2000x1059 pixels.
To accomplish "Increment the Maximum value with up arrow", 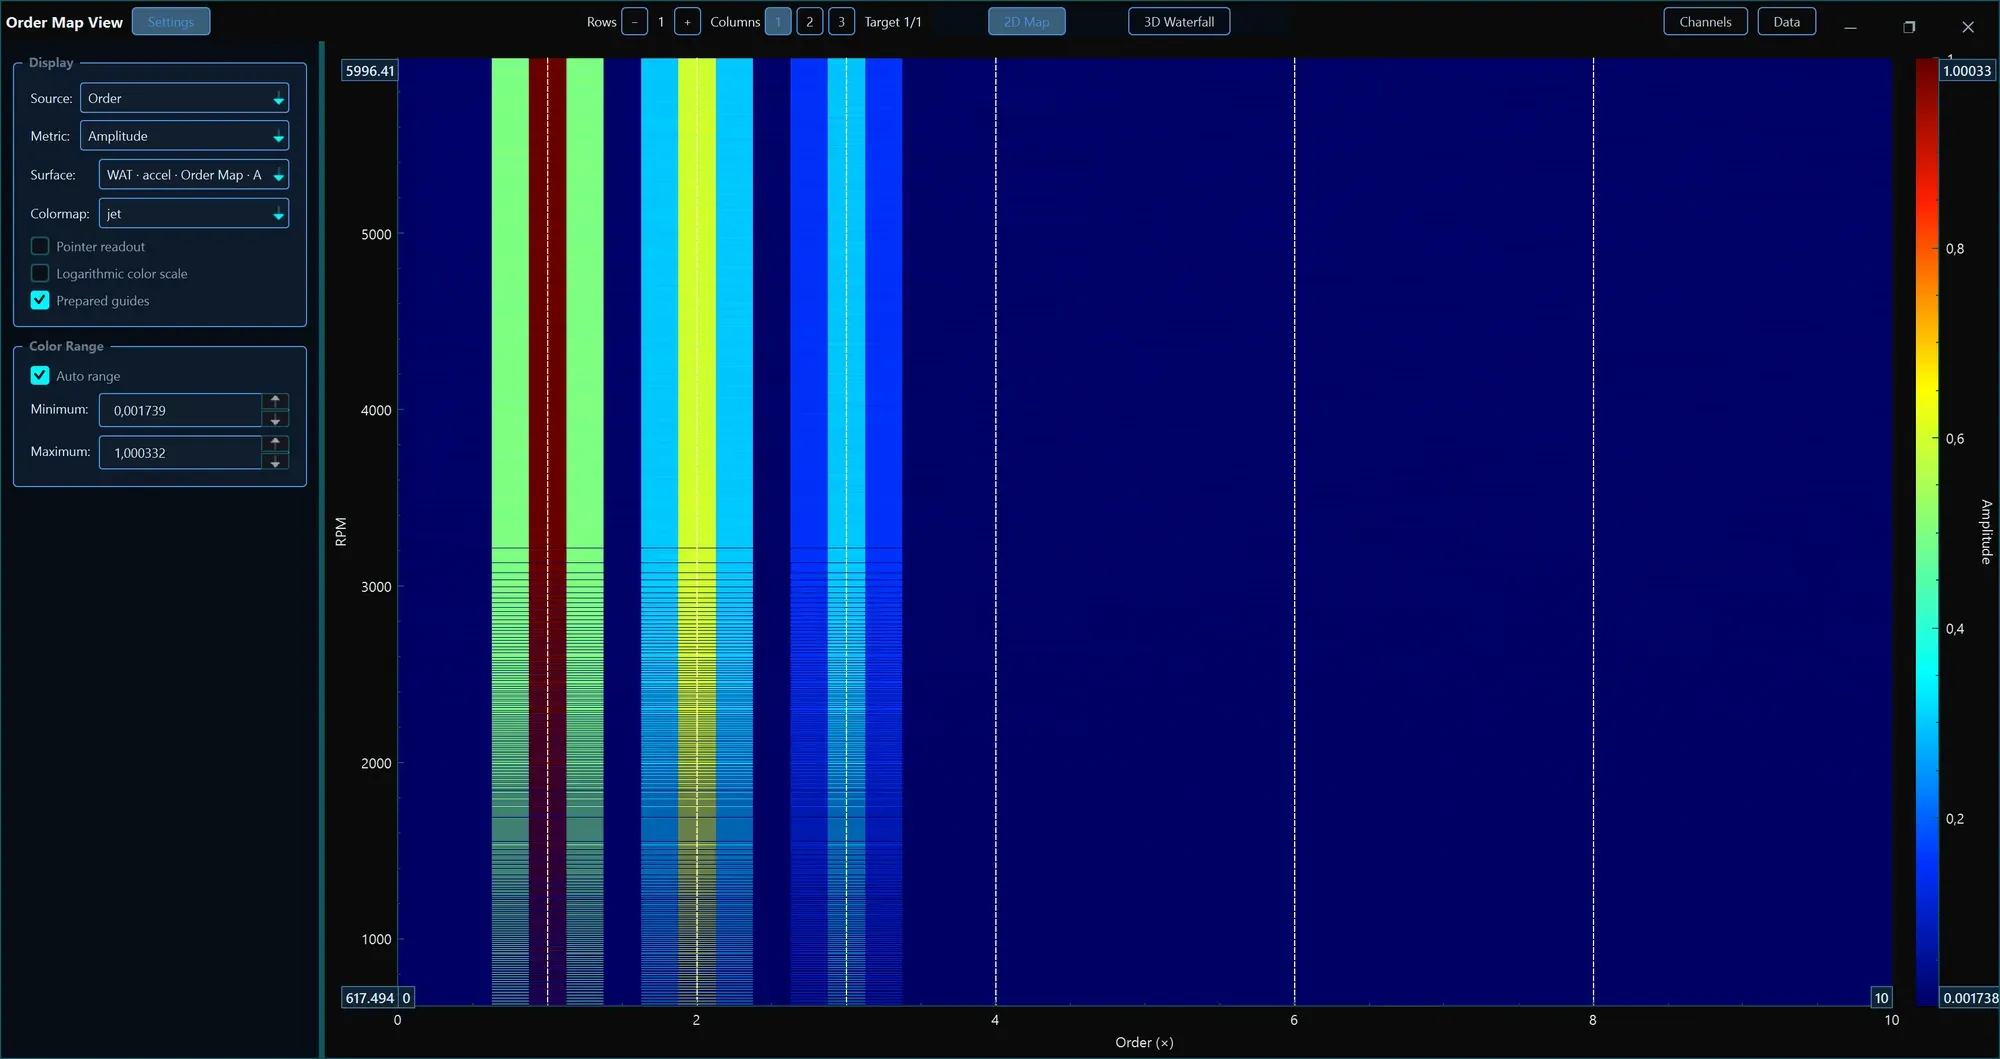I will 276,443.
